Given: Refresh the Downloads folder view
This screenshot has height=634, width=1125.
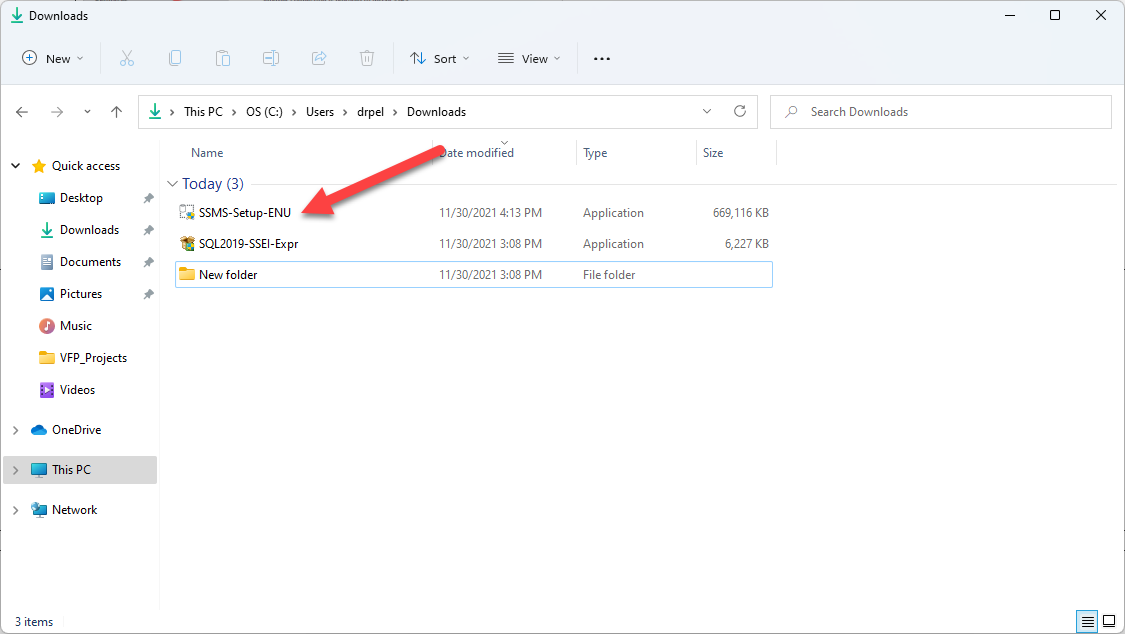Looking at the screenshot, I should pos(740,111).
